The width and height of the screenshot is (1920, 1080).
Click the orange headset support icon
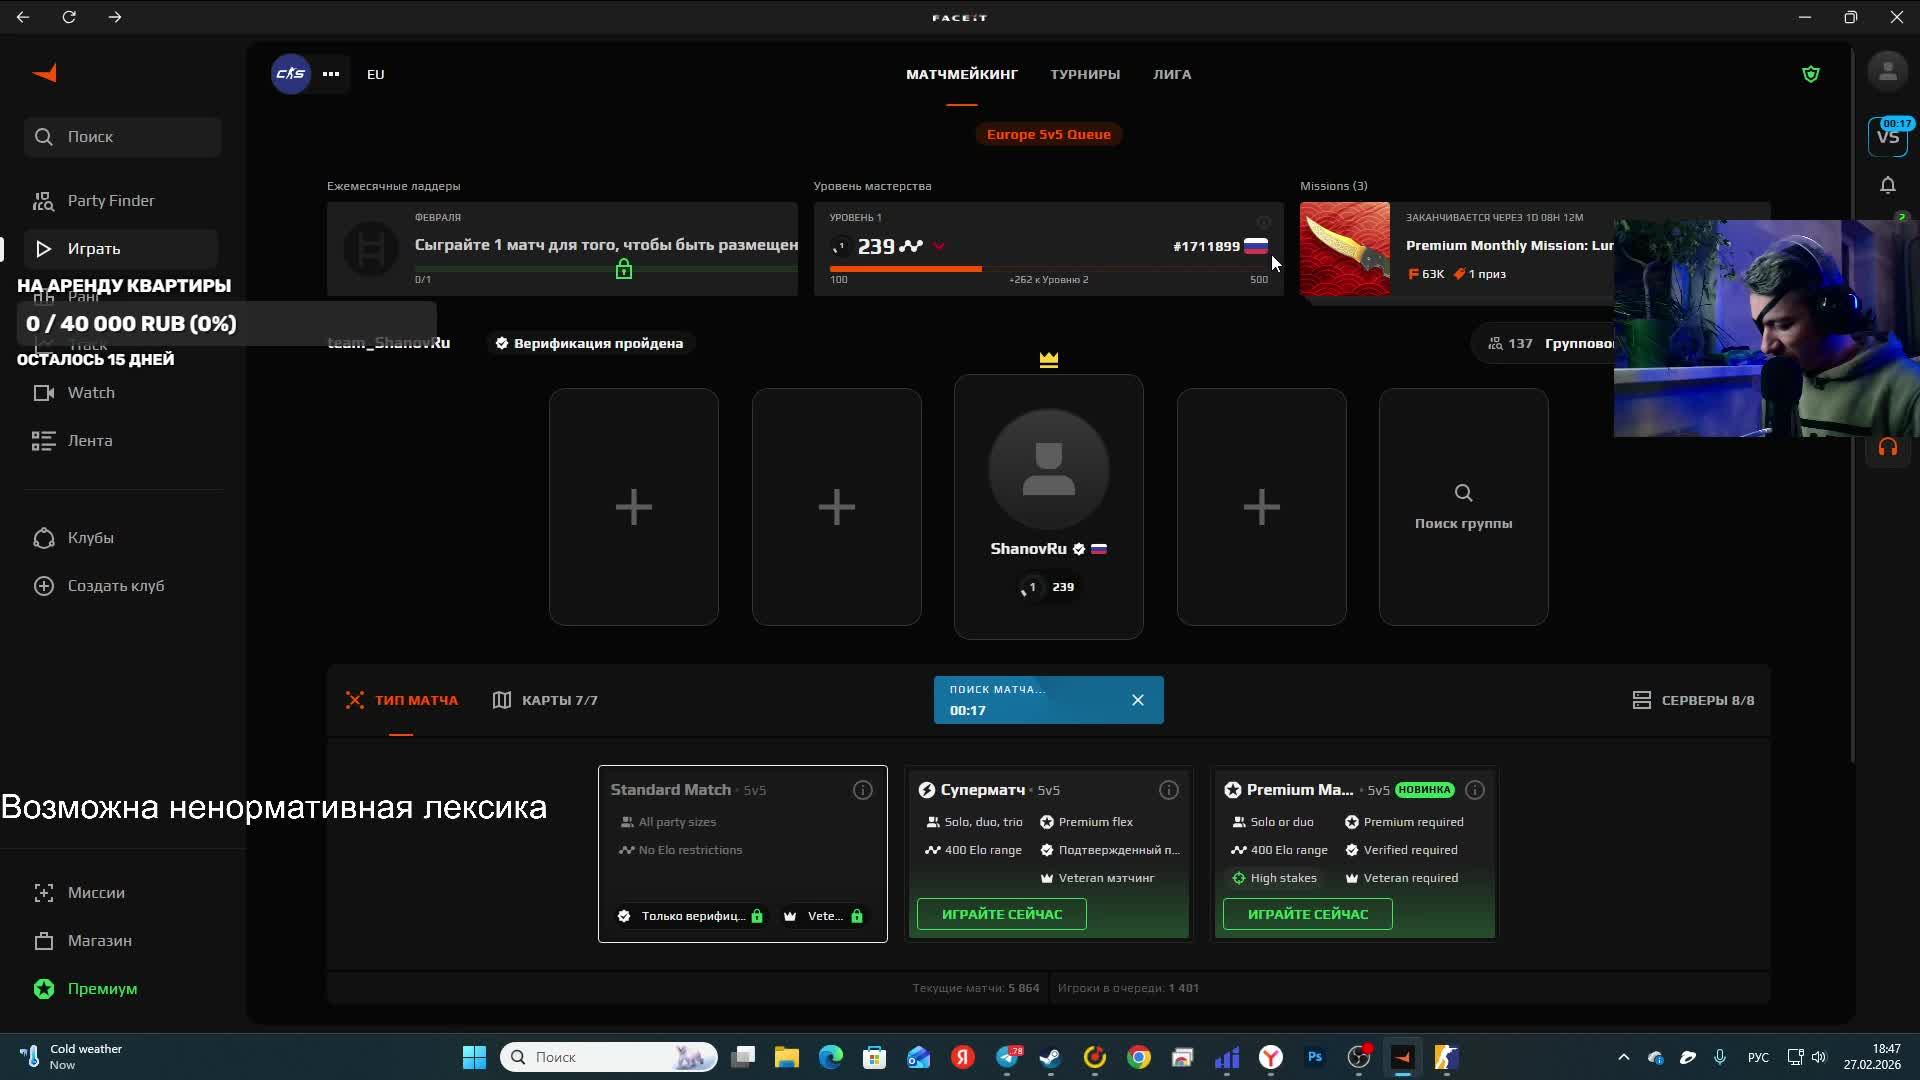click(x=1887, y=448)
